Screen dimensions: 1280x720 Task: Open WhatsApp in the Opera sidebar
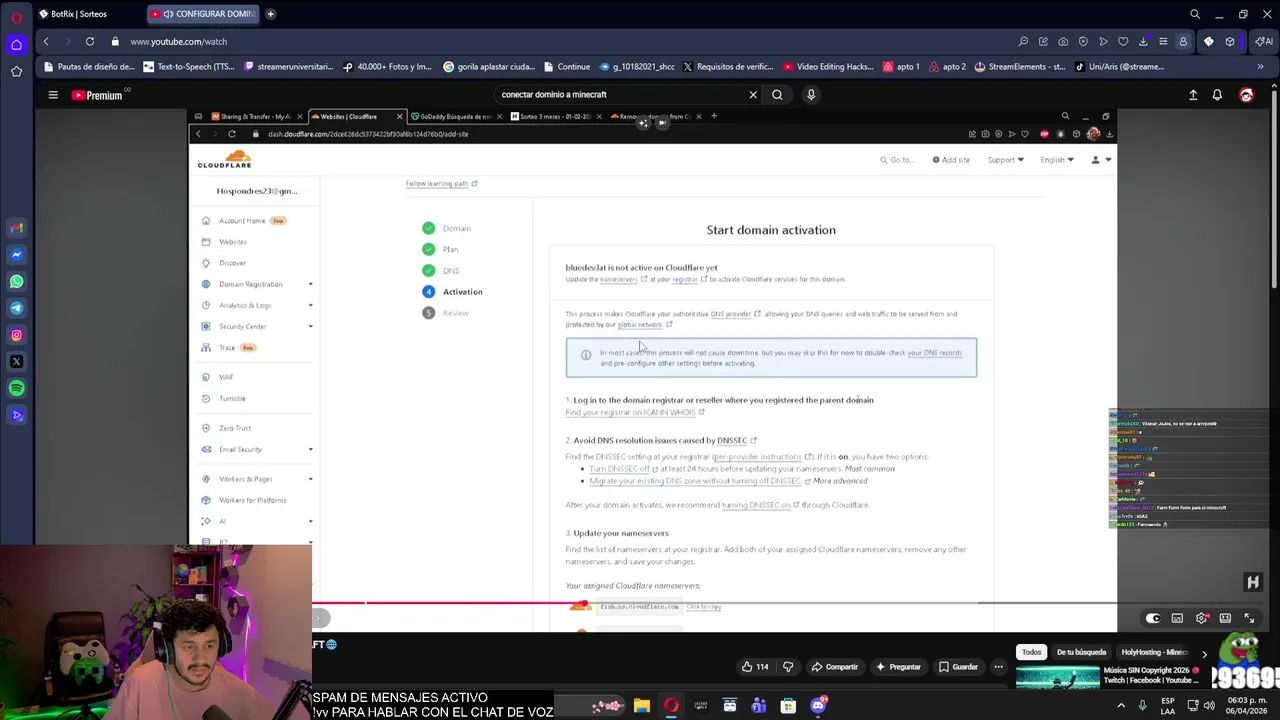coord(16,282)
